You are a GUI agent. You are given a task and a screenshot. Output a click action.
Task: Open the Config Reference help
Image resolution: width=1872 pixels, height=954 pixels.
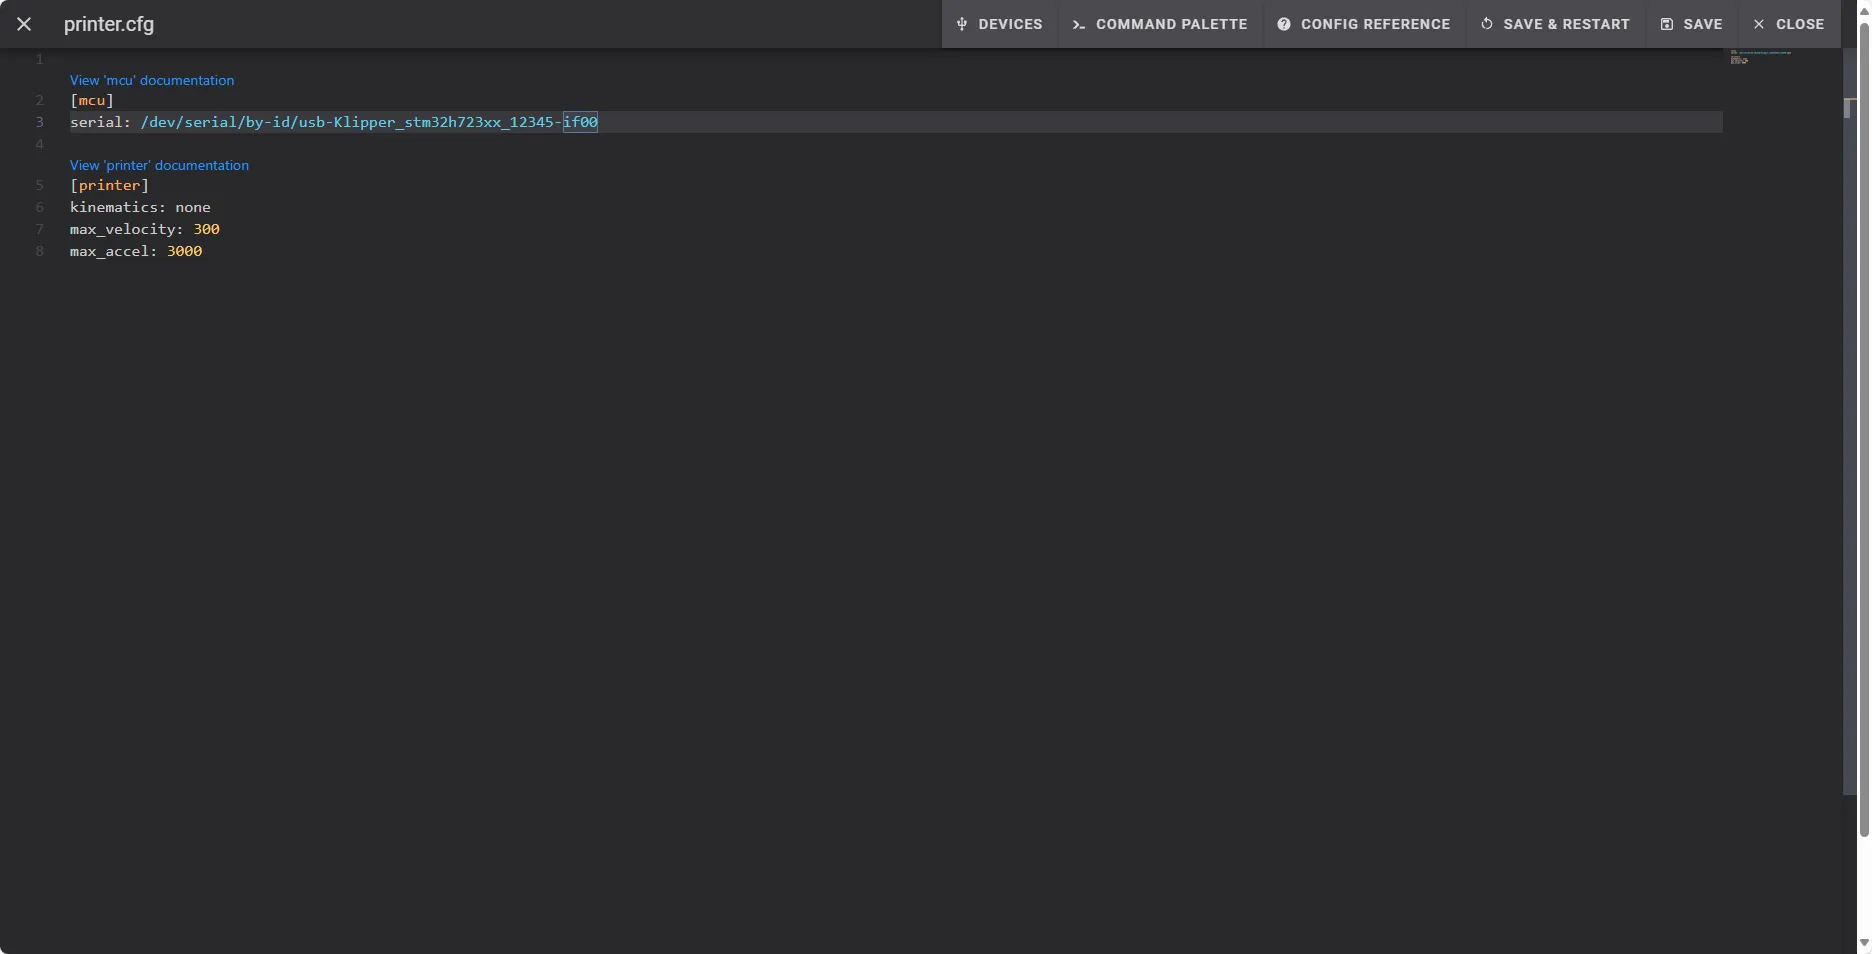[1364, 24]
